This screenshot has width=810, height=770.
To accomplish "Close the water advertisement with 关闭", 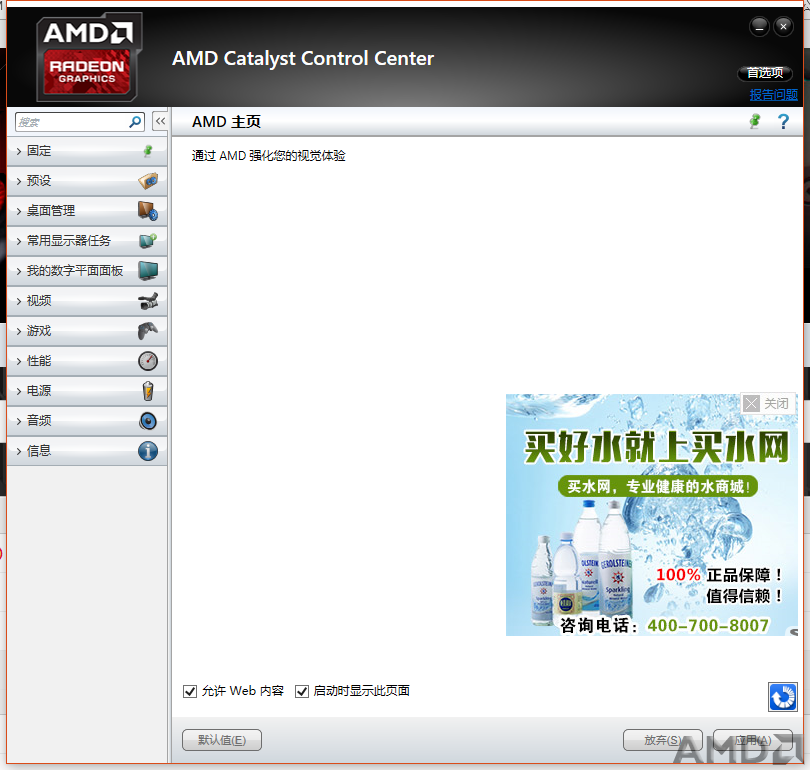I will pos(768,403).
